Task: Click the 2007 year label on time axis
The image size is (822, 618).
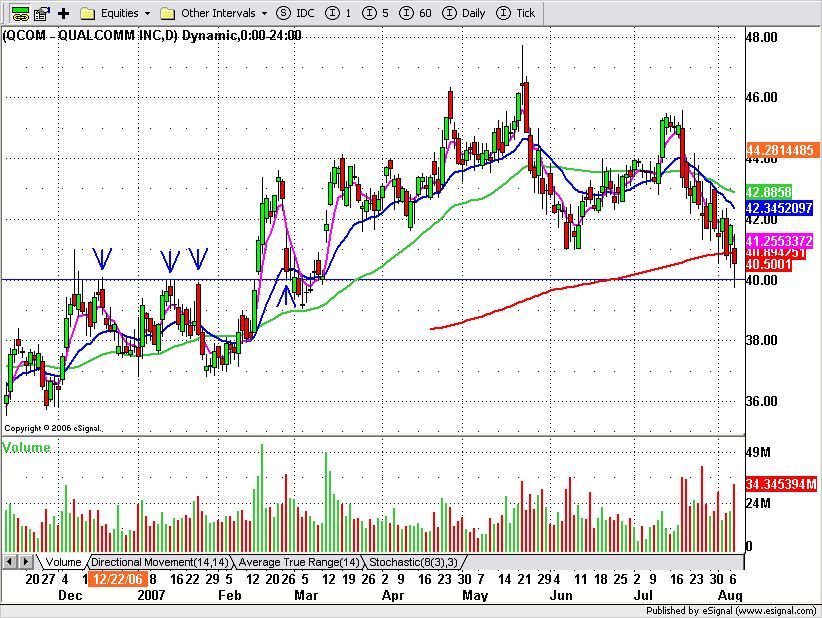Action: 151,595
